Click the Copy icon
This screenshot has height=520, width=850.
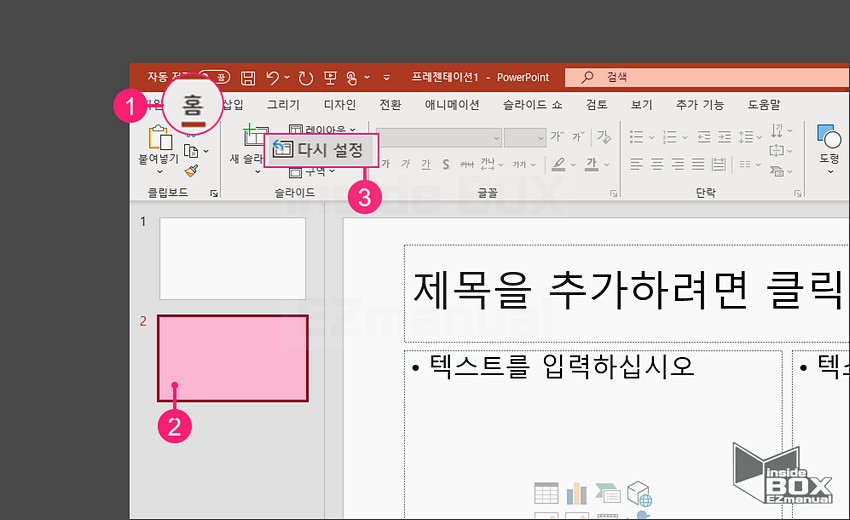click(x=191, y=151)
